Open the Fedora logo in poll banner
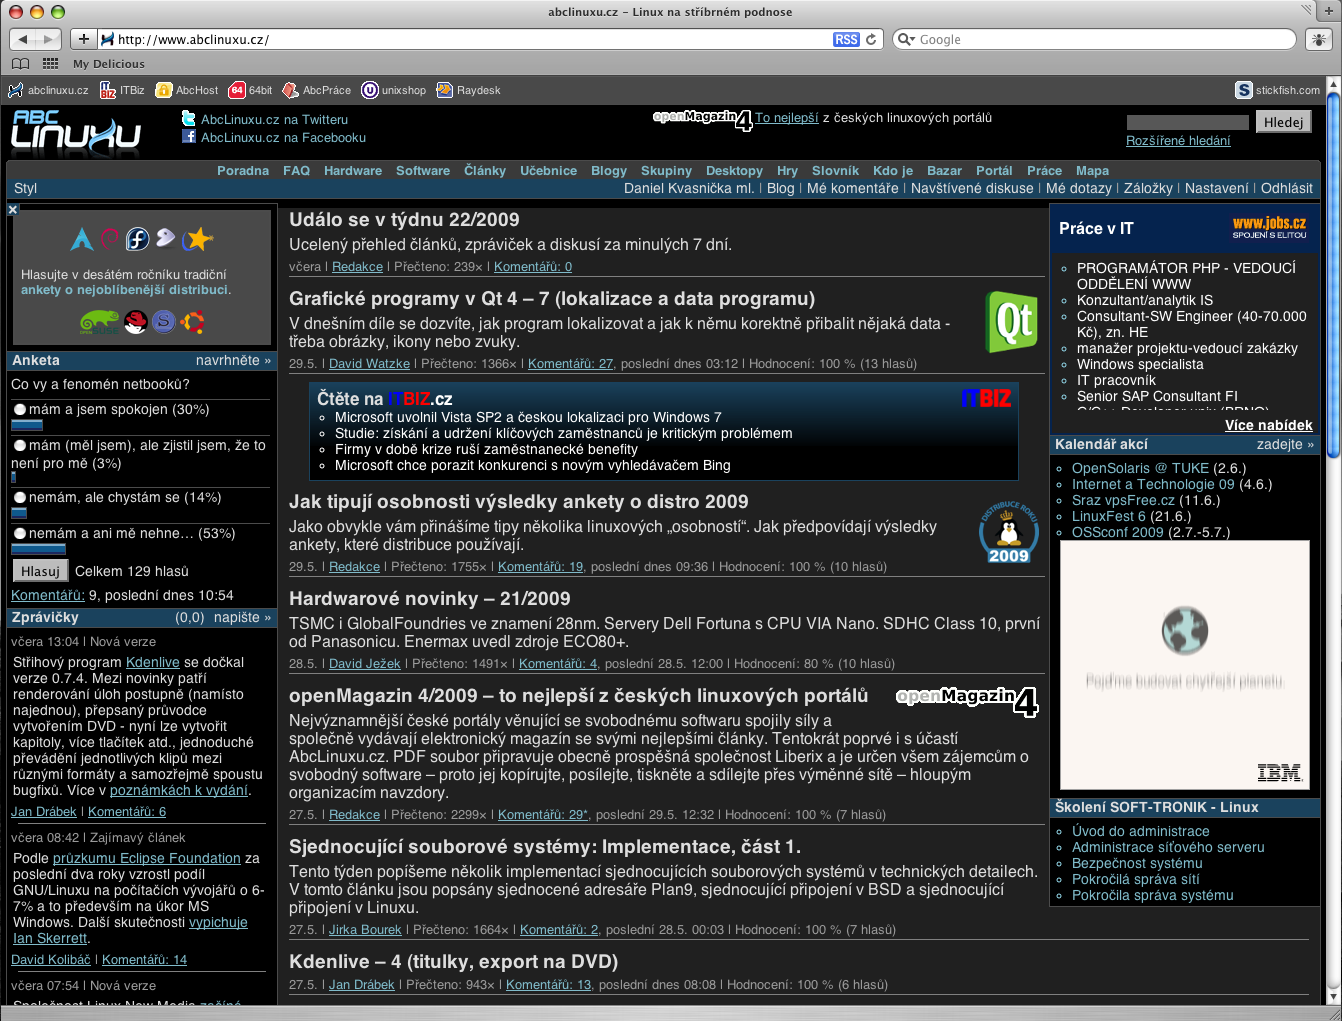Screen dimensions: 1342x1021 click(x=138, y=238)
